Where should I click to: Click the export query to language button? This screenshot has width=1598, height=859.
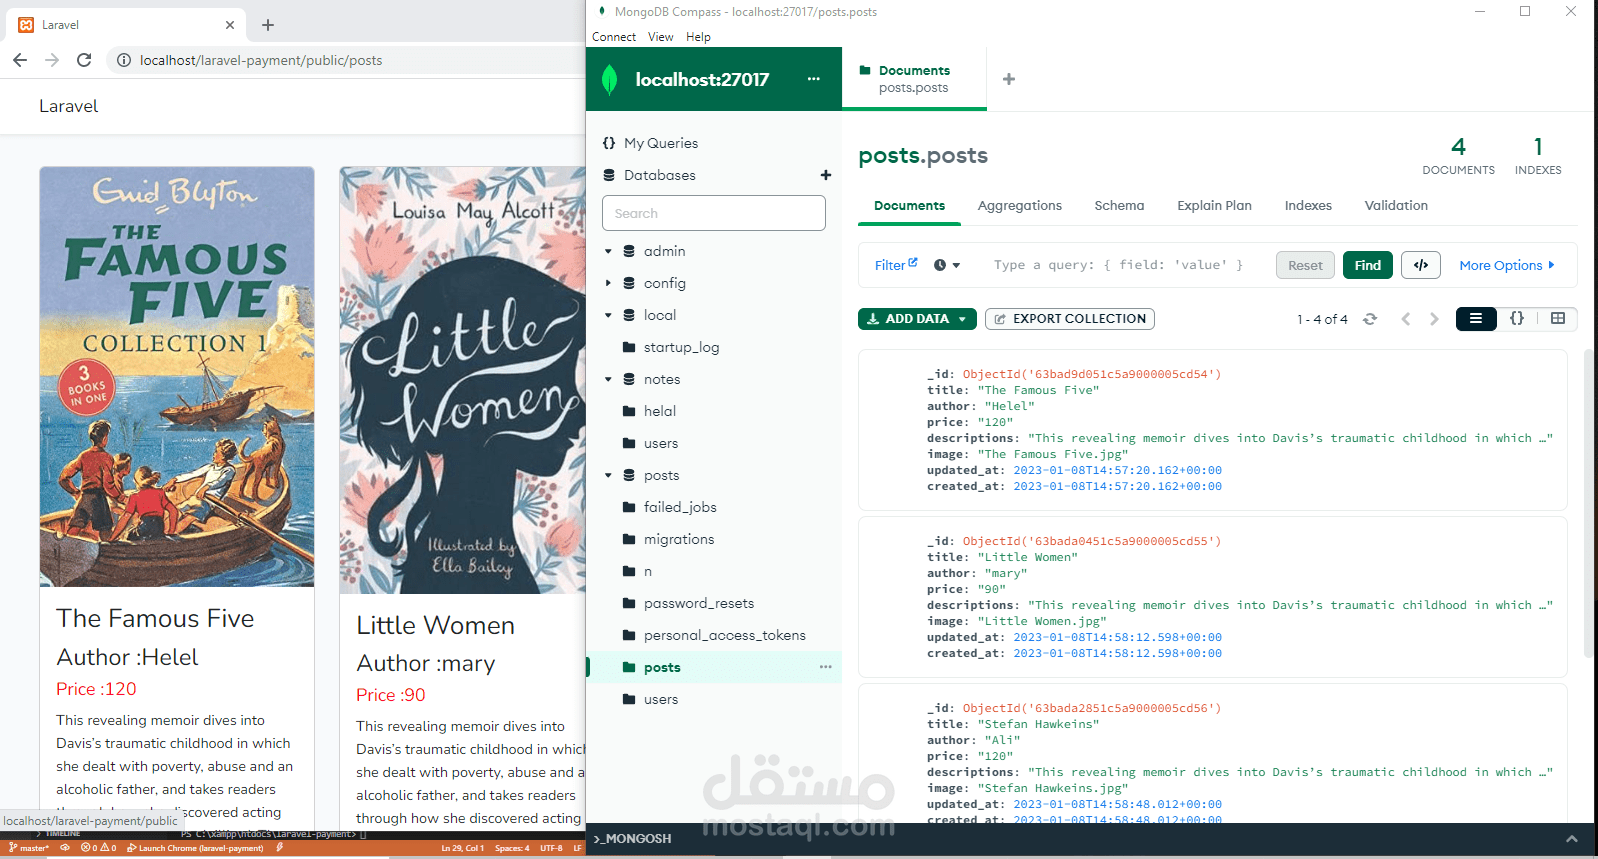[x=1421, y=265]
